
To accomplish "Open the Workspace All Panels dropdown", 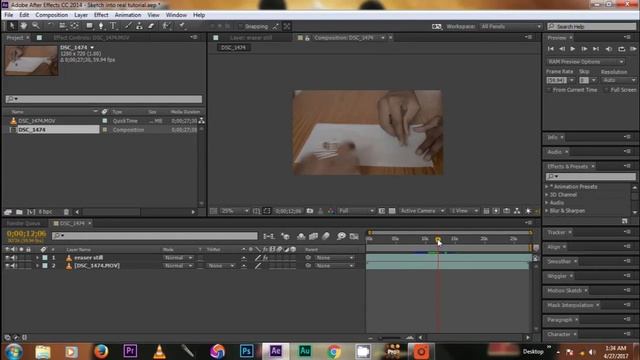I will 511,27.
